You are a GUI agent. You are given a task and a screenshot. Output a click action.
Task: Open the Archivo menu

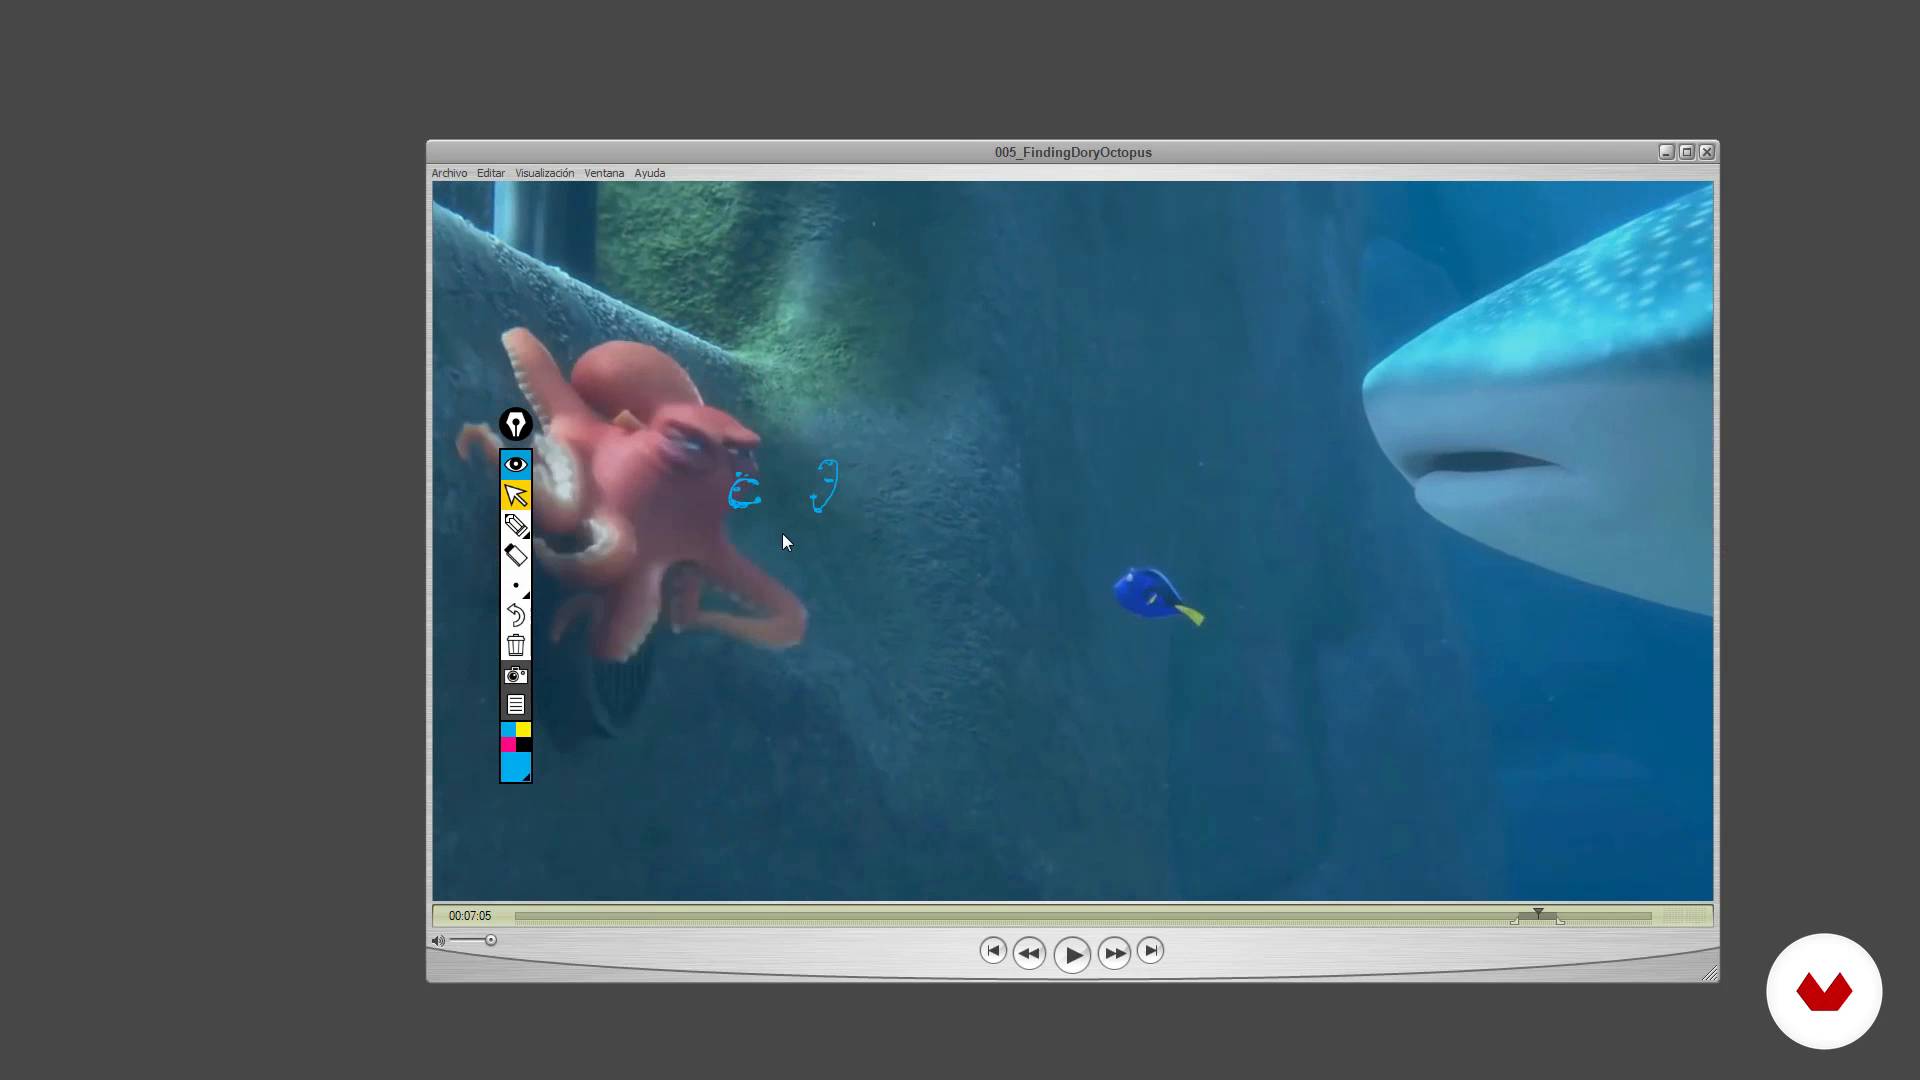tap(449, 173)
